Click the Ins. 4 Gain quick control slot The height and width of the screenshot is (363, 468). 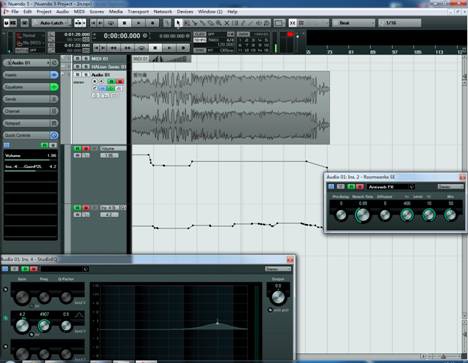[30, 167]
